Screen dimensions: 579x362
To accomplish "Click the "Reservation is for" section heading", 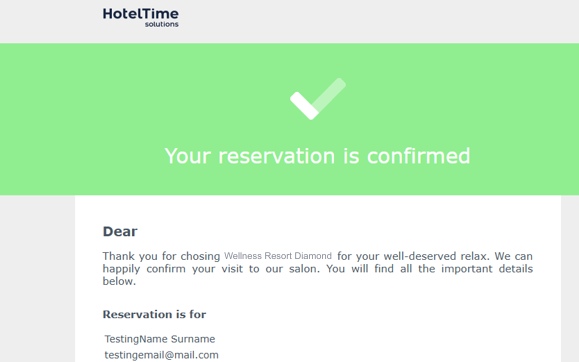I will 154,314.
